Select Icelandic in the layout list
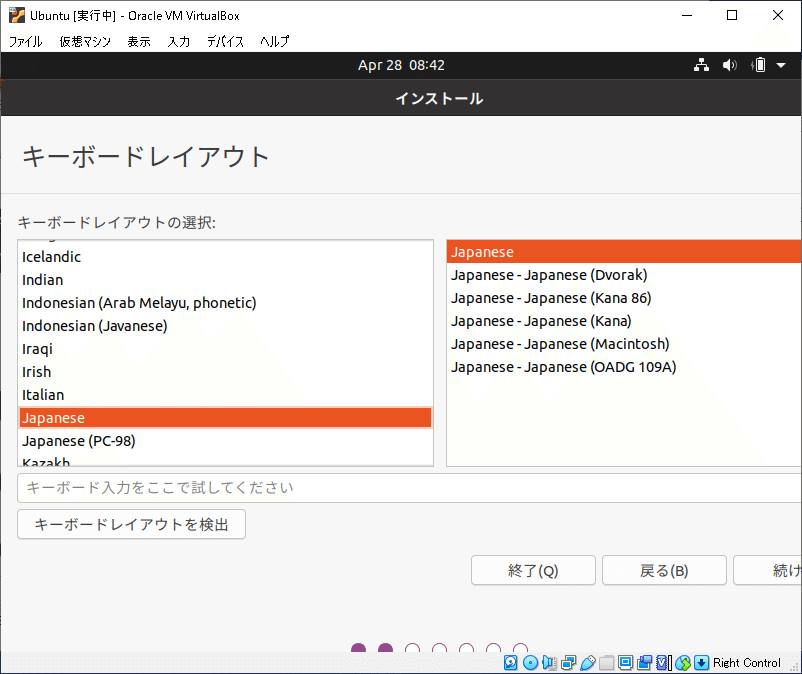Viewport: 802px width, 674px height. [x=225, y=257]
